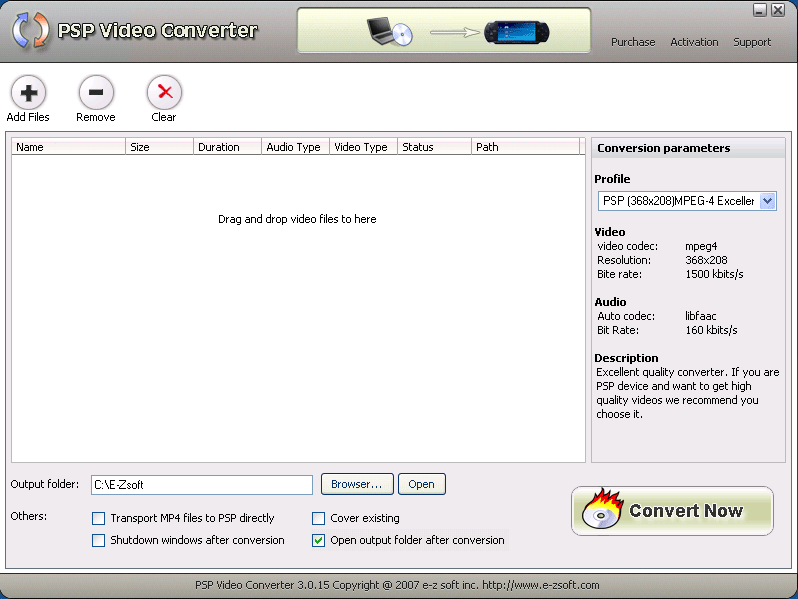
Task: Click the Conversion parameters panel header
Action: [688, 148]
